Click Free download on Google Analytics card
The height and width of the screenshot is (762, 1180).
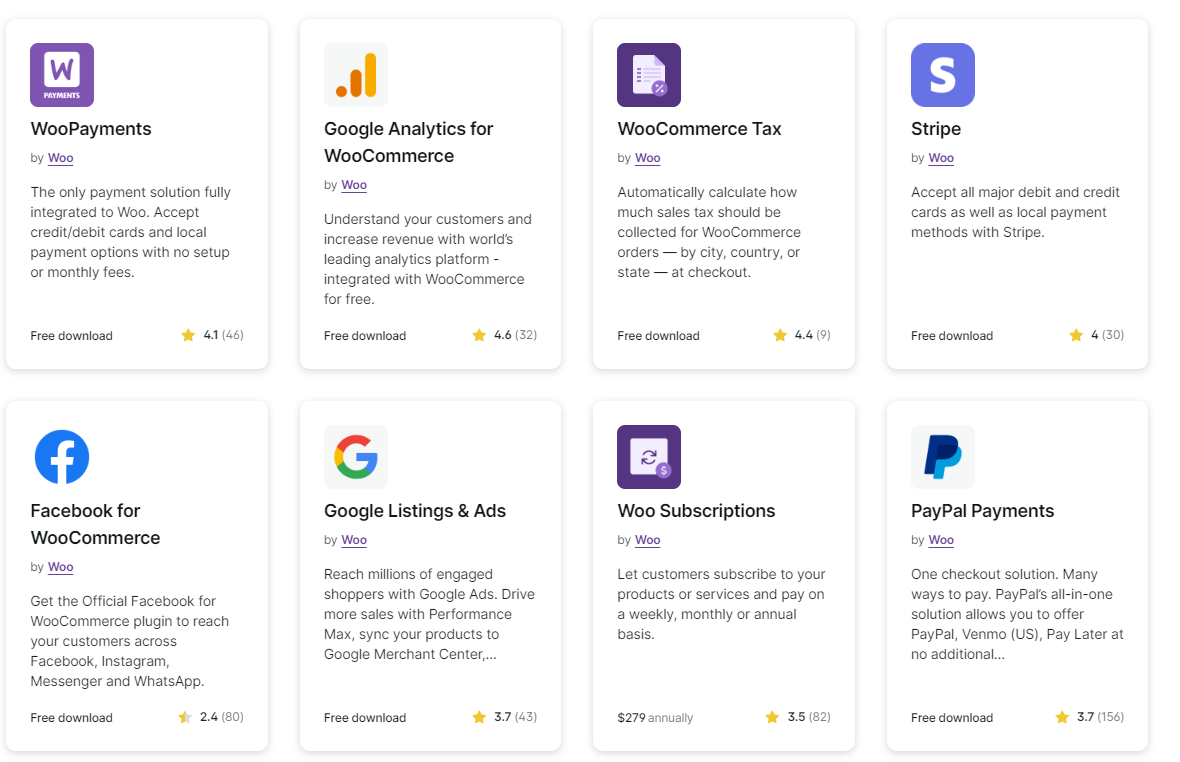pyautogui.click(x=365, y=335)
